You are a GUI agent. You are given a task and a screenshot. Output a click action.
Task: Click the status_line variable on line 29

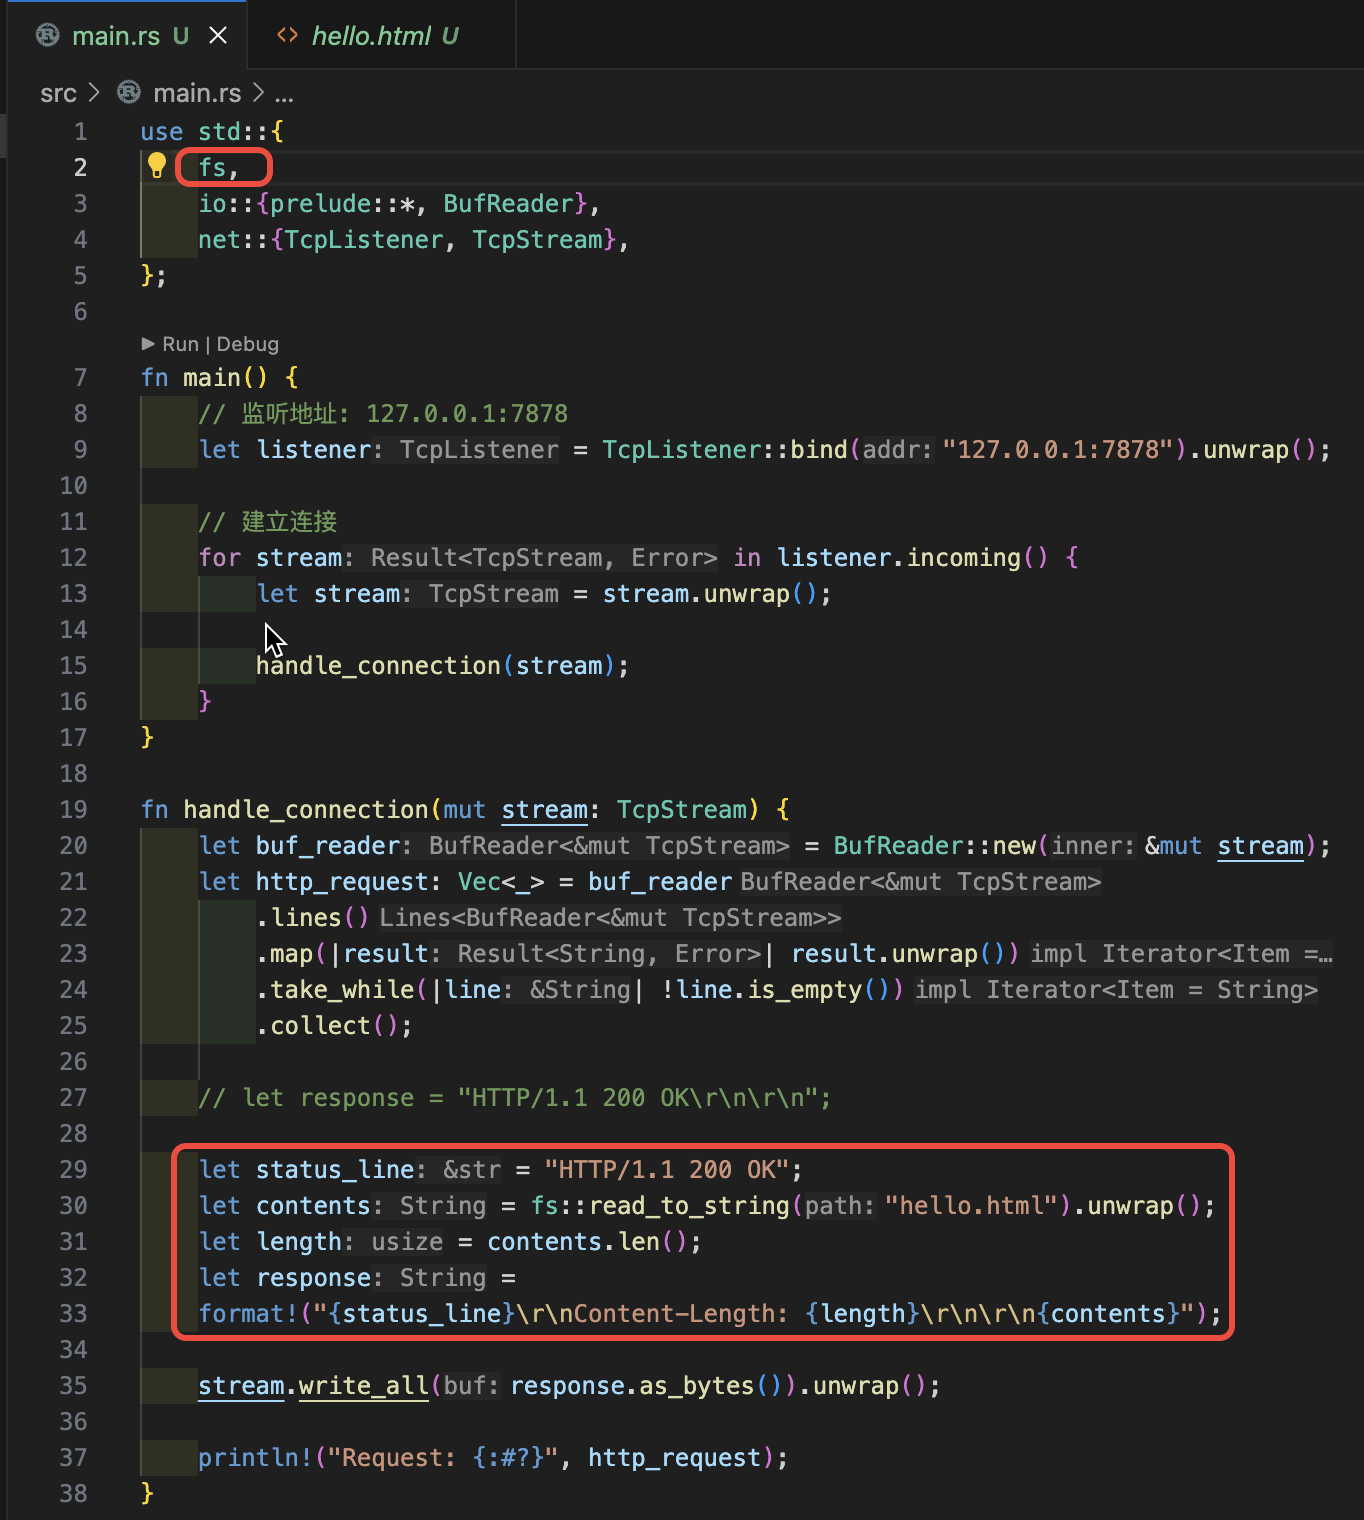[335, 1169]
